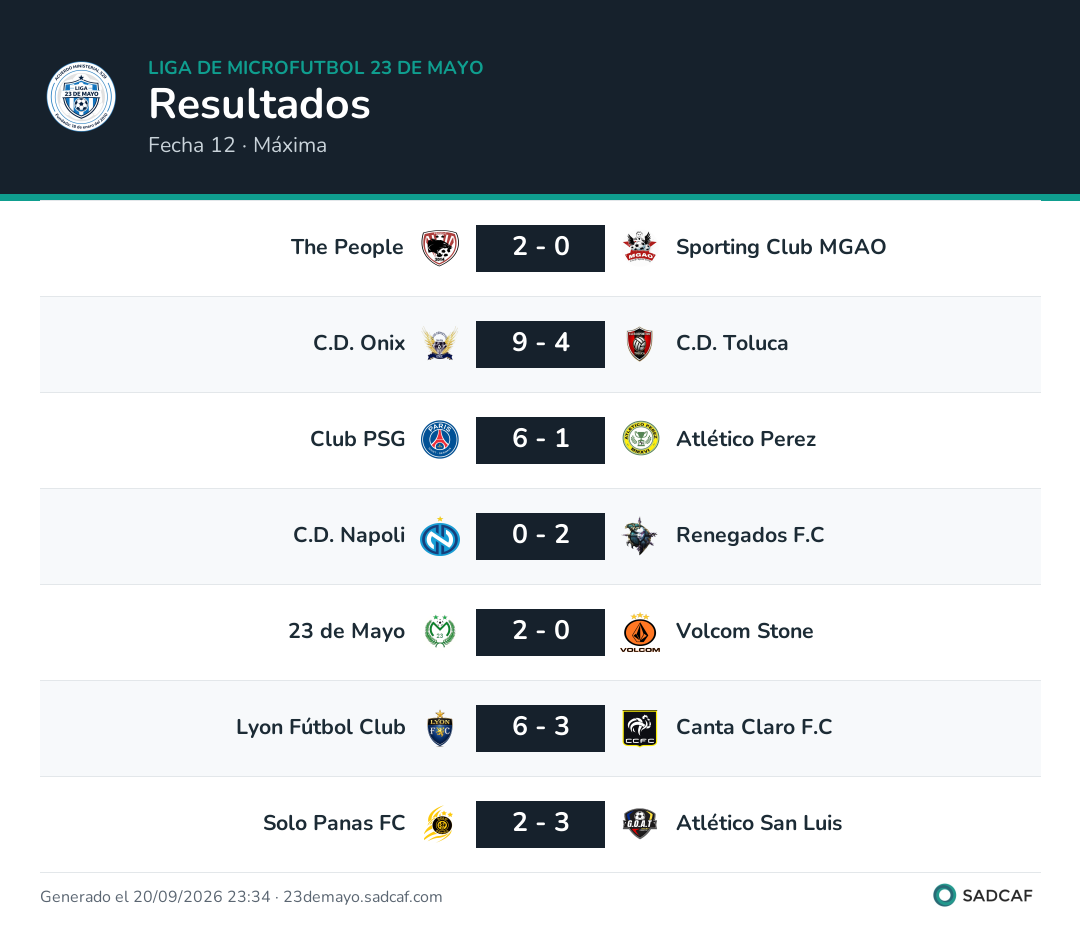Select the 9 - 4 score box

point(540,344)
